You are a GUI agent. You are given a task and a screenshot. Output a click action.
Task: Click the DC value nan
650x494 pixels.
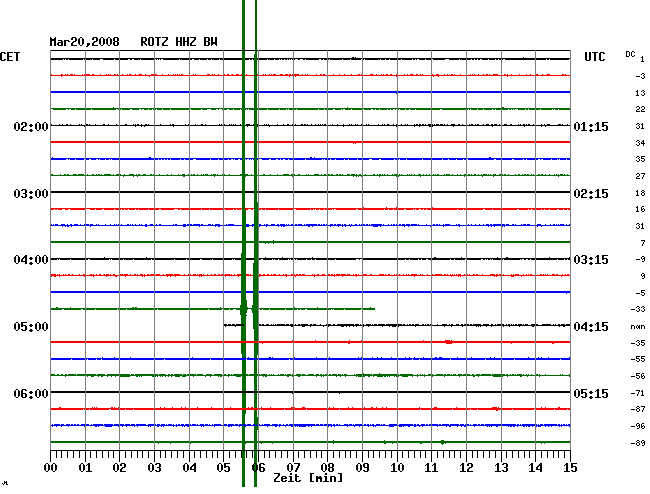pos(638,327)
